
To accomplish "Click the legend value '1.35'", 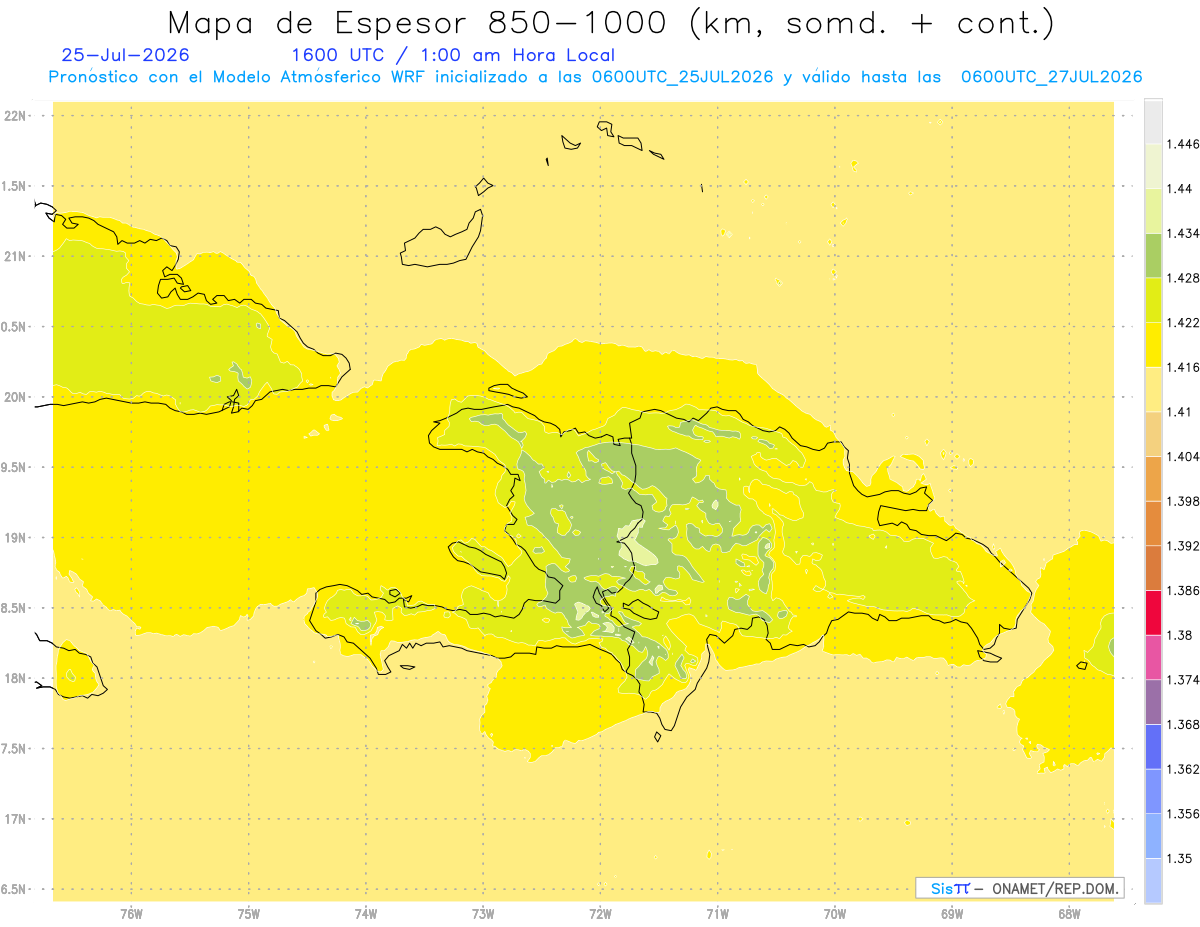I will coord(1179,859).
